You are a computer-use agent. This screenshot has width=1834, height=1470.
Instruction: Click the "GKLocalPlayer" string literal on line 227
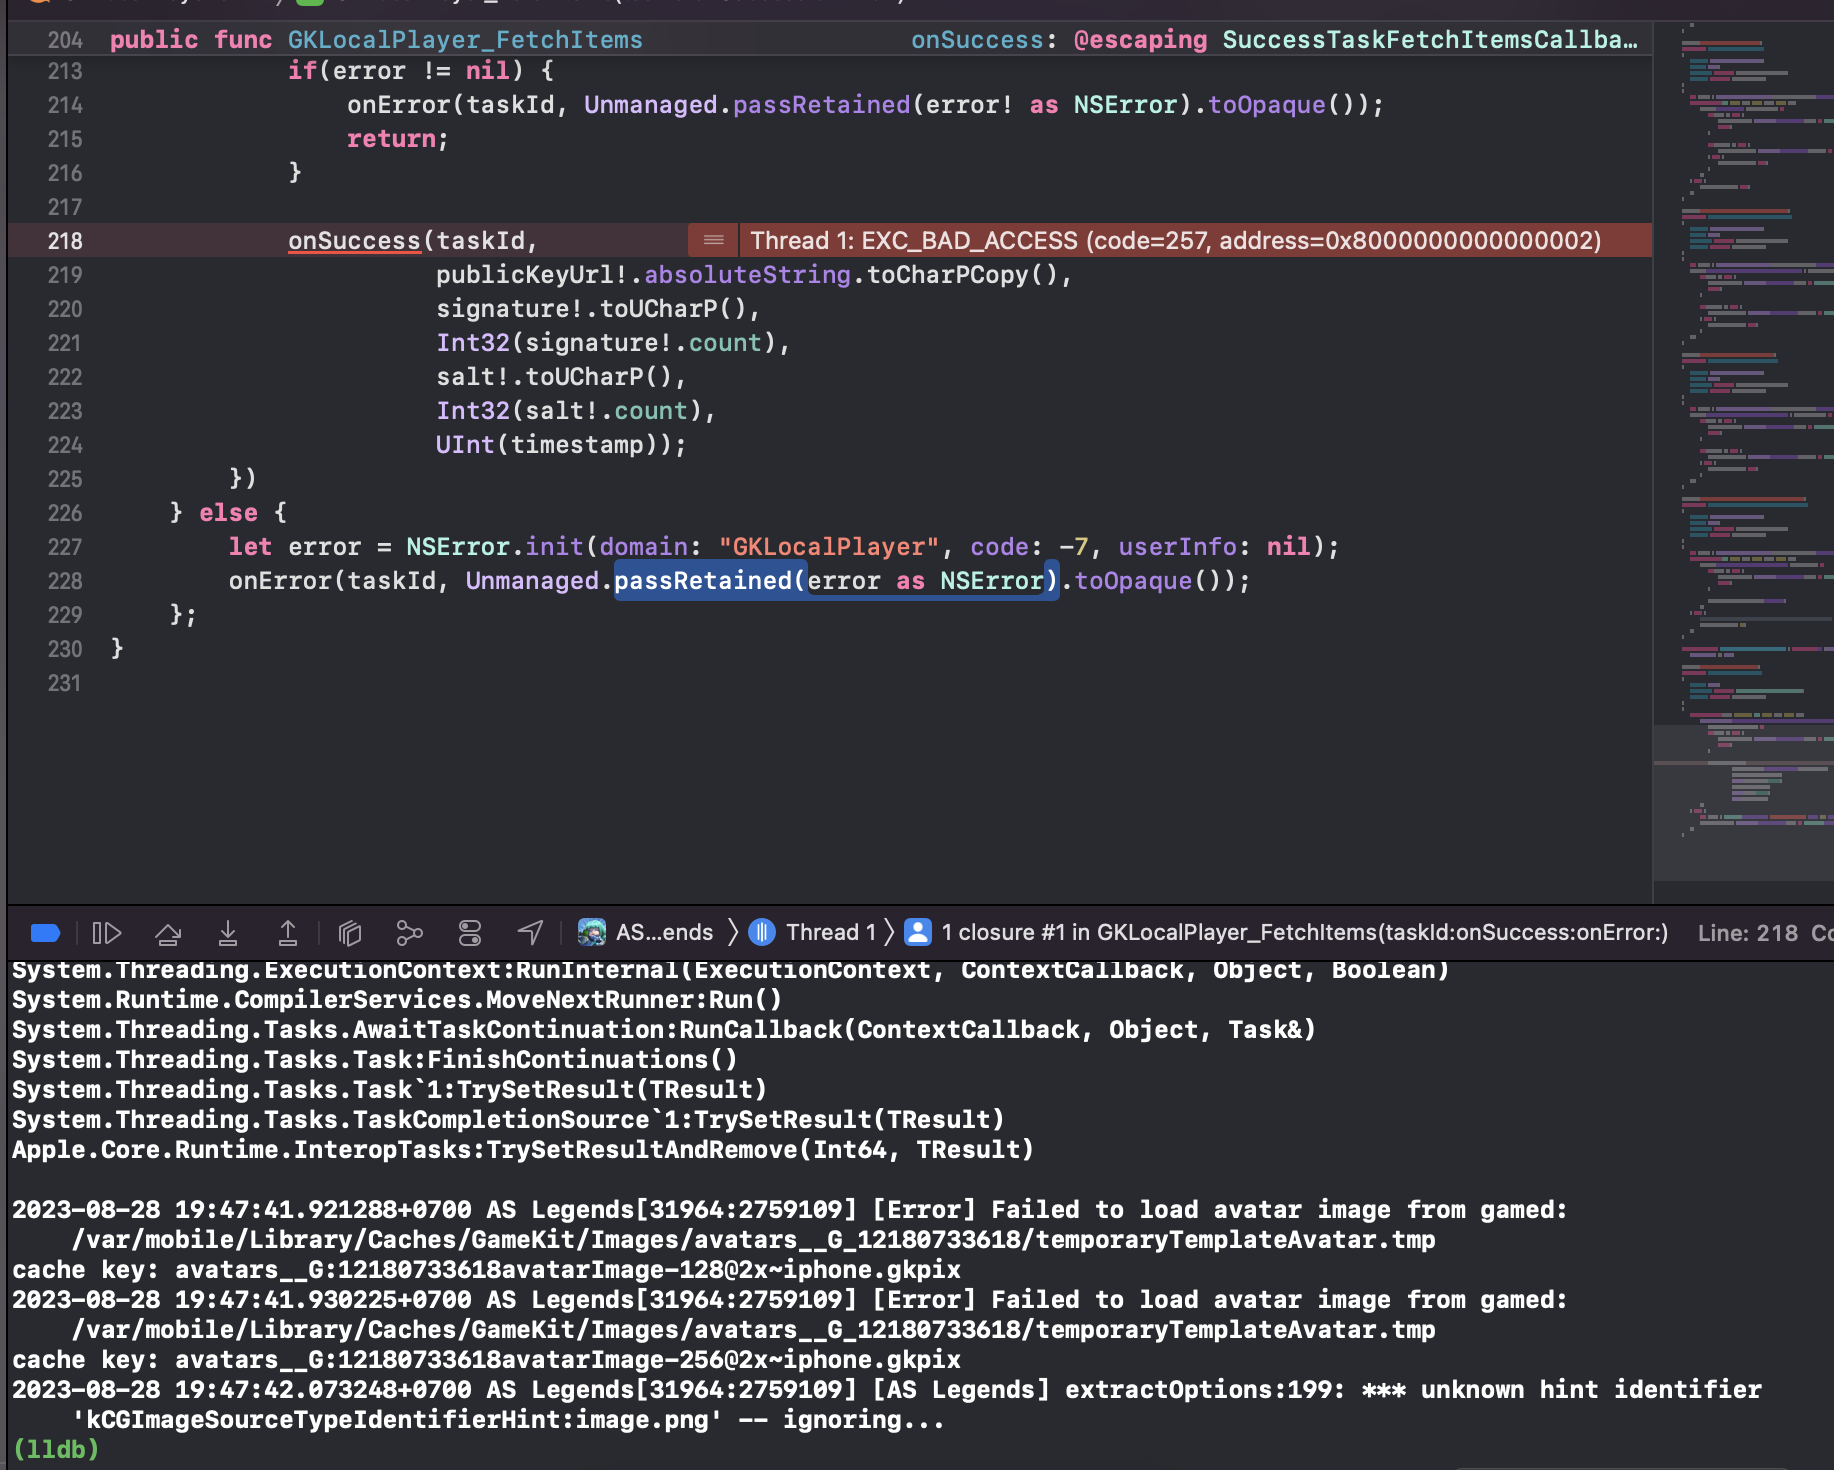829,547
